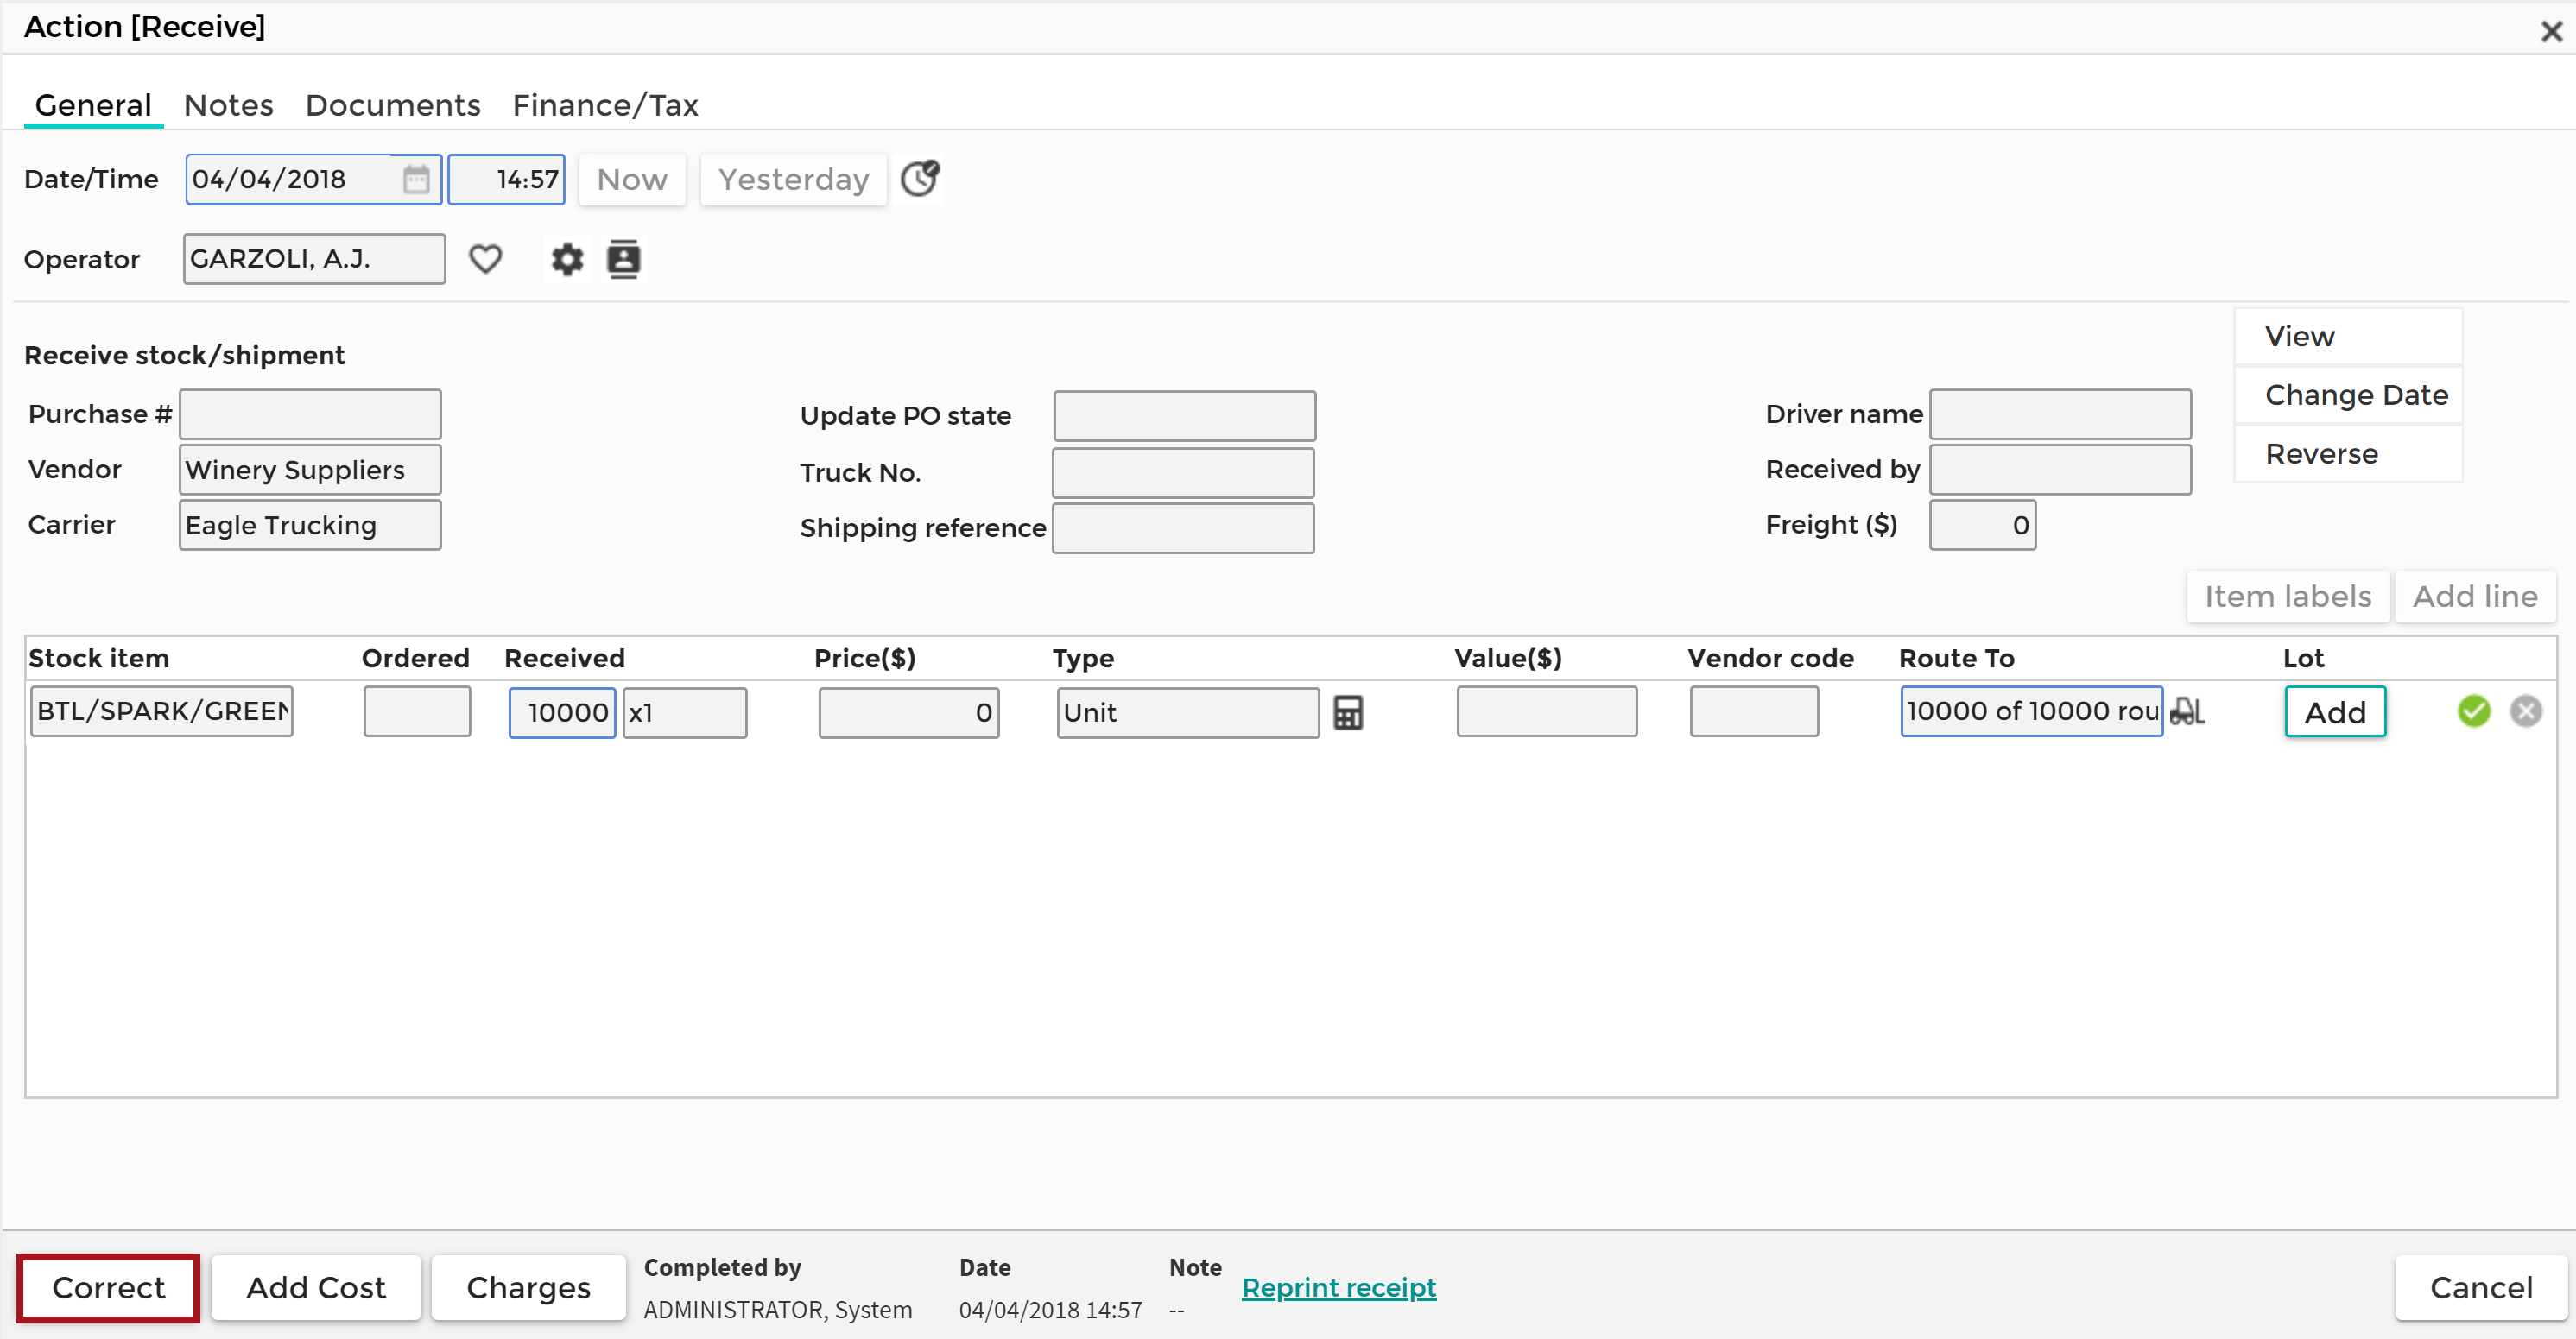Click the Item labels button
This screenshot has width=2576, height=1339.
pos(2288,596)
